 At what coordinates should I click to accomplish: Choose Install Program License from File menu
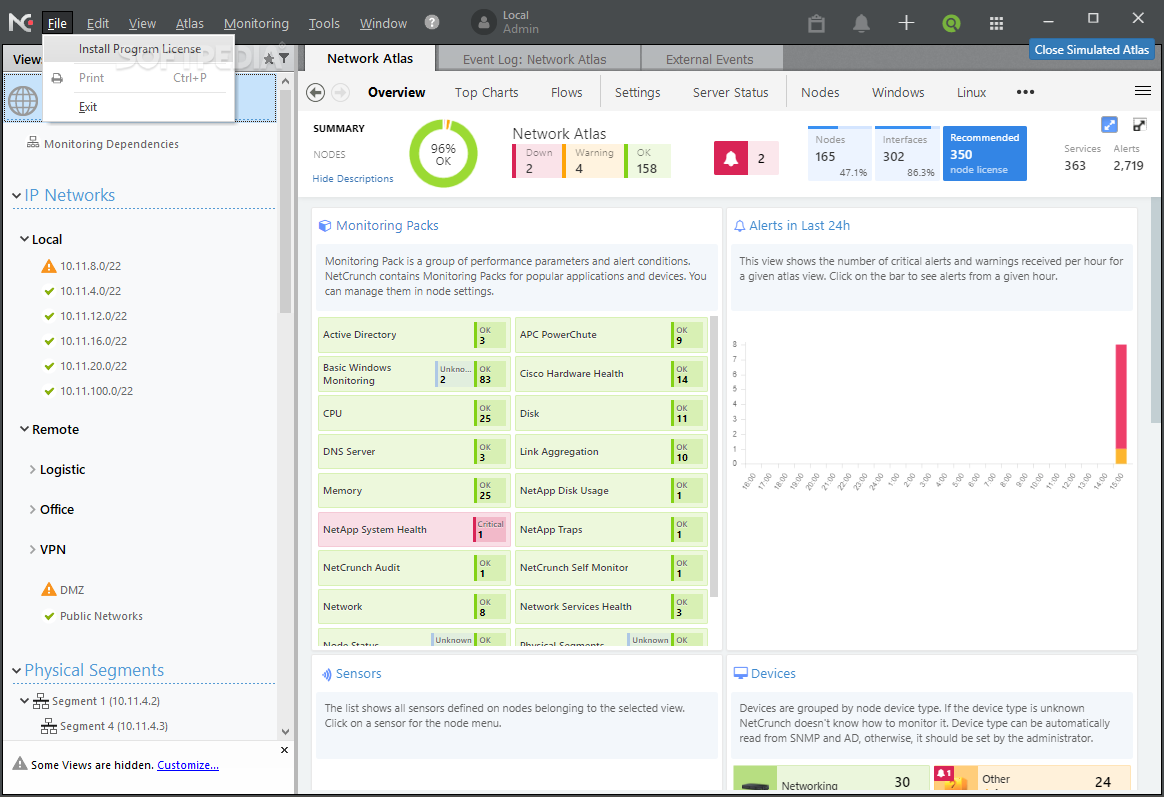pos(139,49)
